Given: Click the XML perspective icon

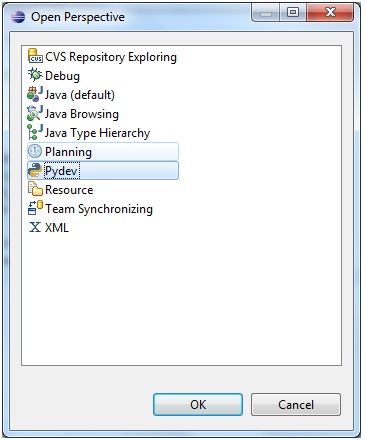Looking at the screenshot, I should pos(35,227).
